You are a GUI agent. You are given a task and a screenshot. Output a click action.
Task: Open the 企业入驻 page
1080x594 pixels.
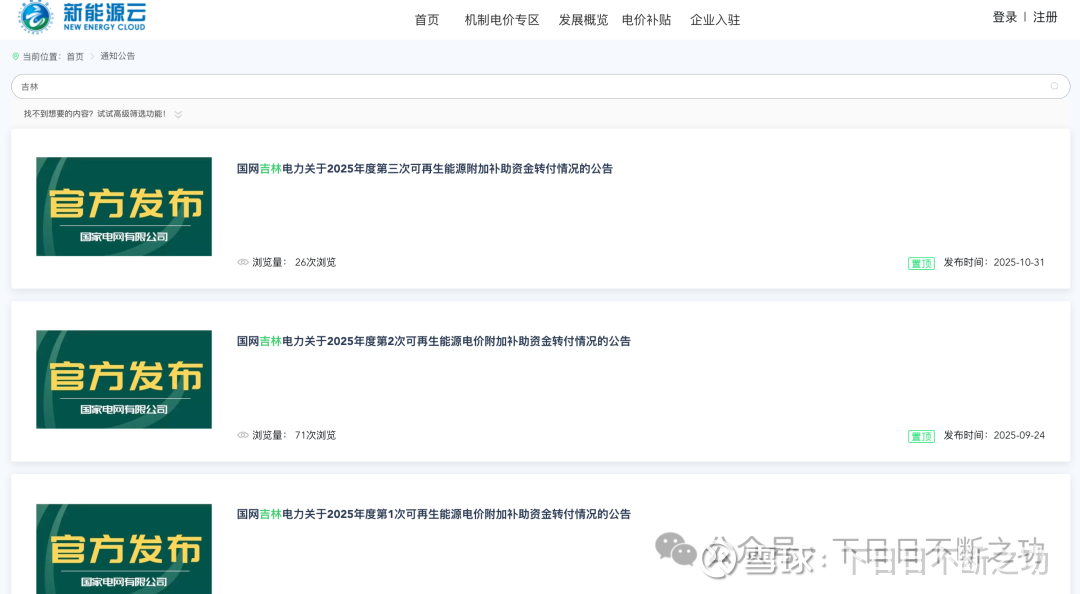tap(715, 20)
